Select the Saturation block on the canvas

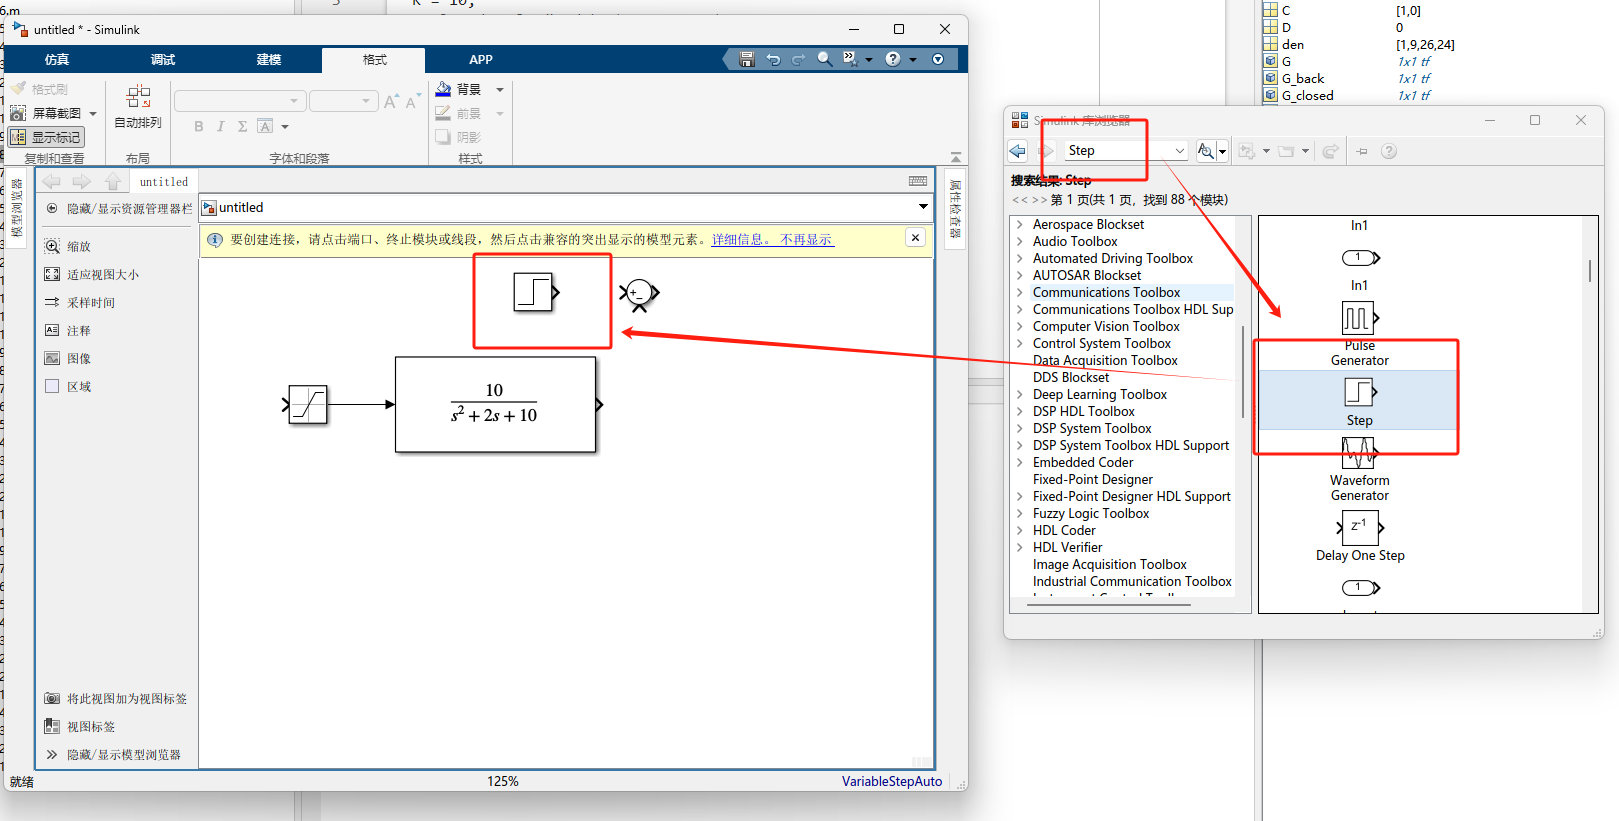coord(307,404)
